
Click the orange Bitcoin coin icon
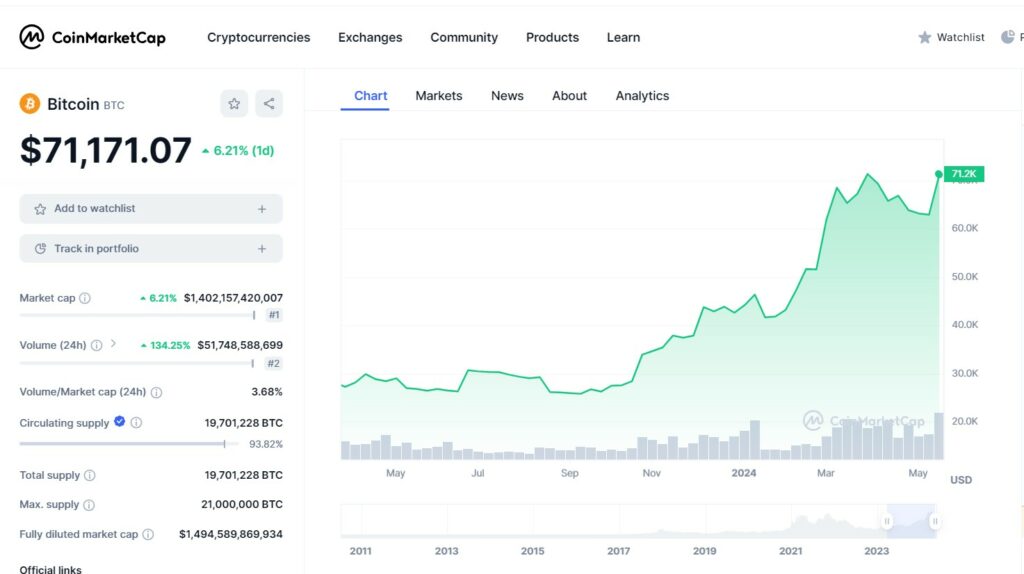click(x=29, y=103)
